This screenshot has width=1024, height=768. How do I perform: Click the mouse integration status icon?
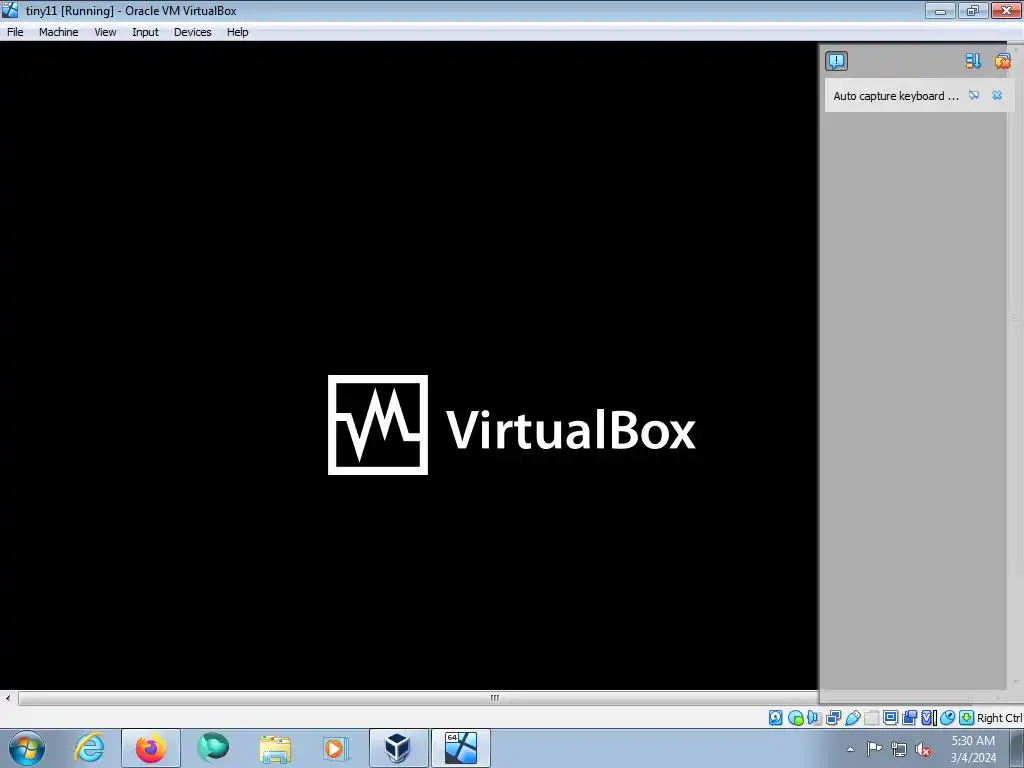947,718
